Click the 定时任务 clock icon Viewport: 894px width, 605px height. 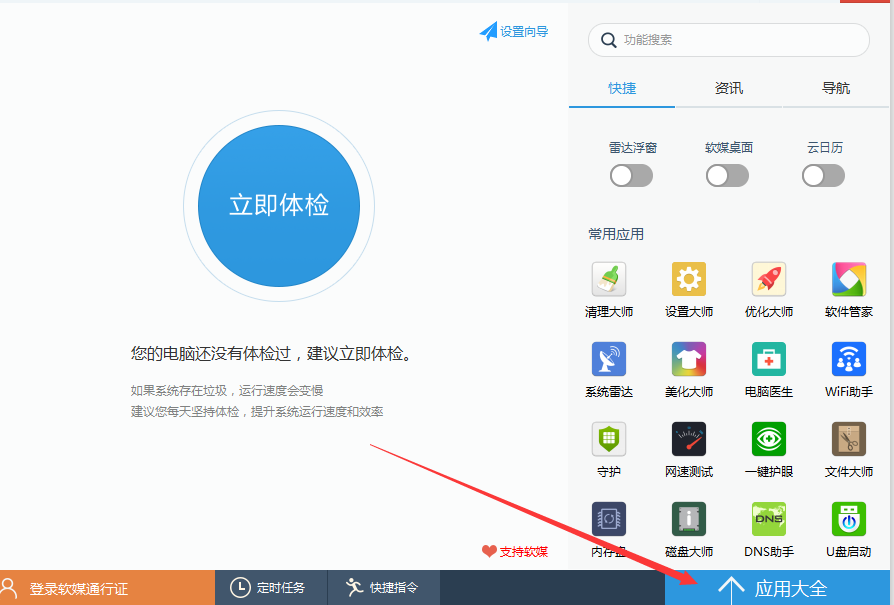click(240, 587)
